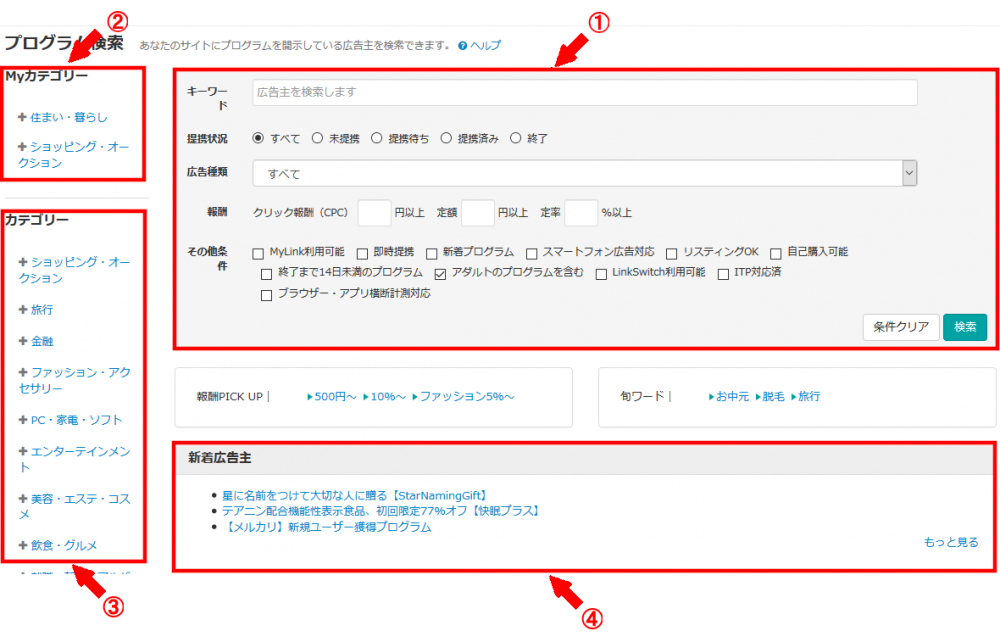Open the ファッション・アクセサリー category link
Screen dimensions: 1000x642
(x=75, y=380)
